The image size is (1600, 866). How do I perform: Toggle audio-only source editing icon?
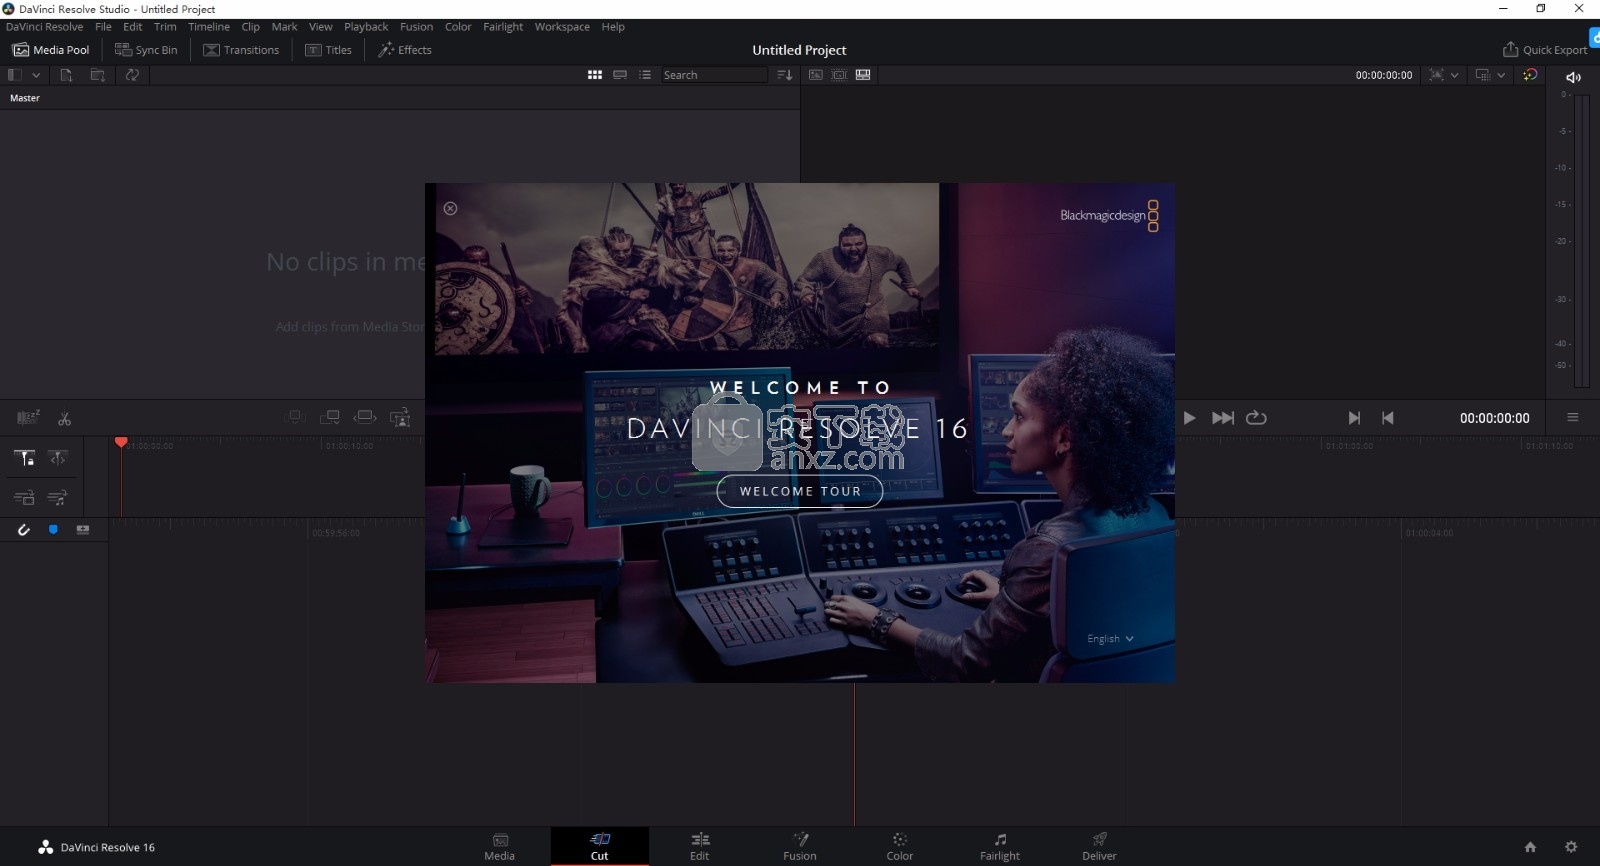coord(58,497)
